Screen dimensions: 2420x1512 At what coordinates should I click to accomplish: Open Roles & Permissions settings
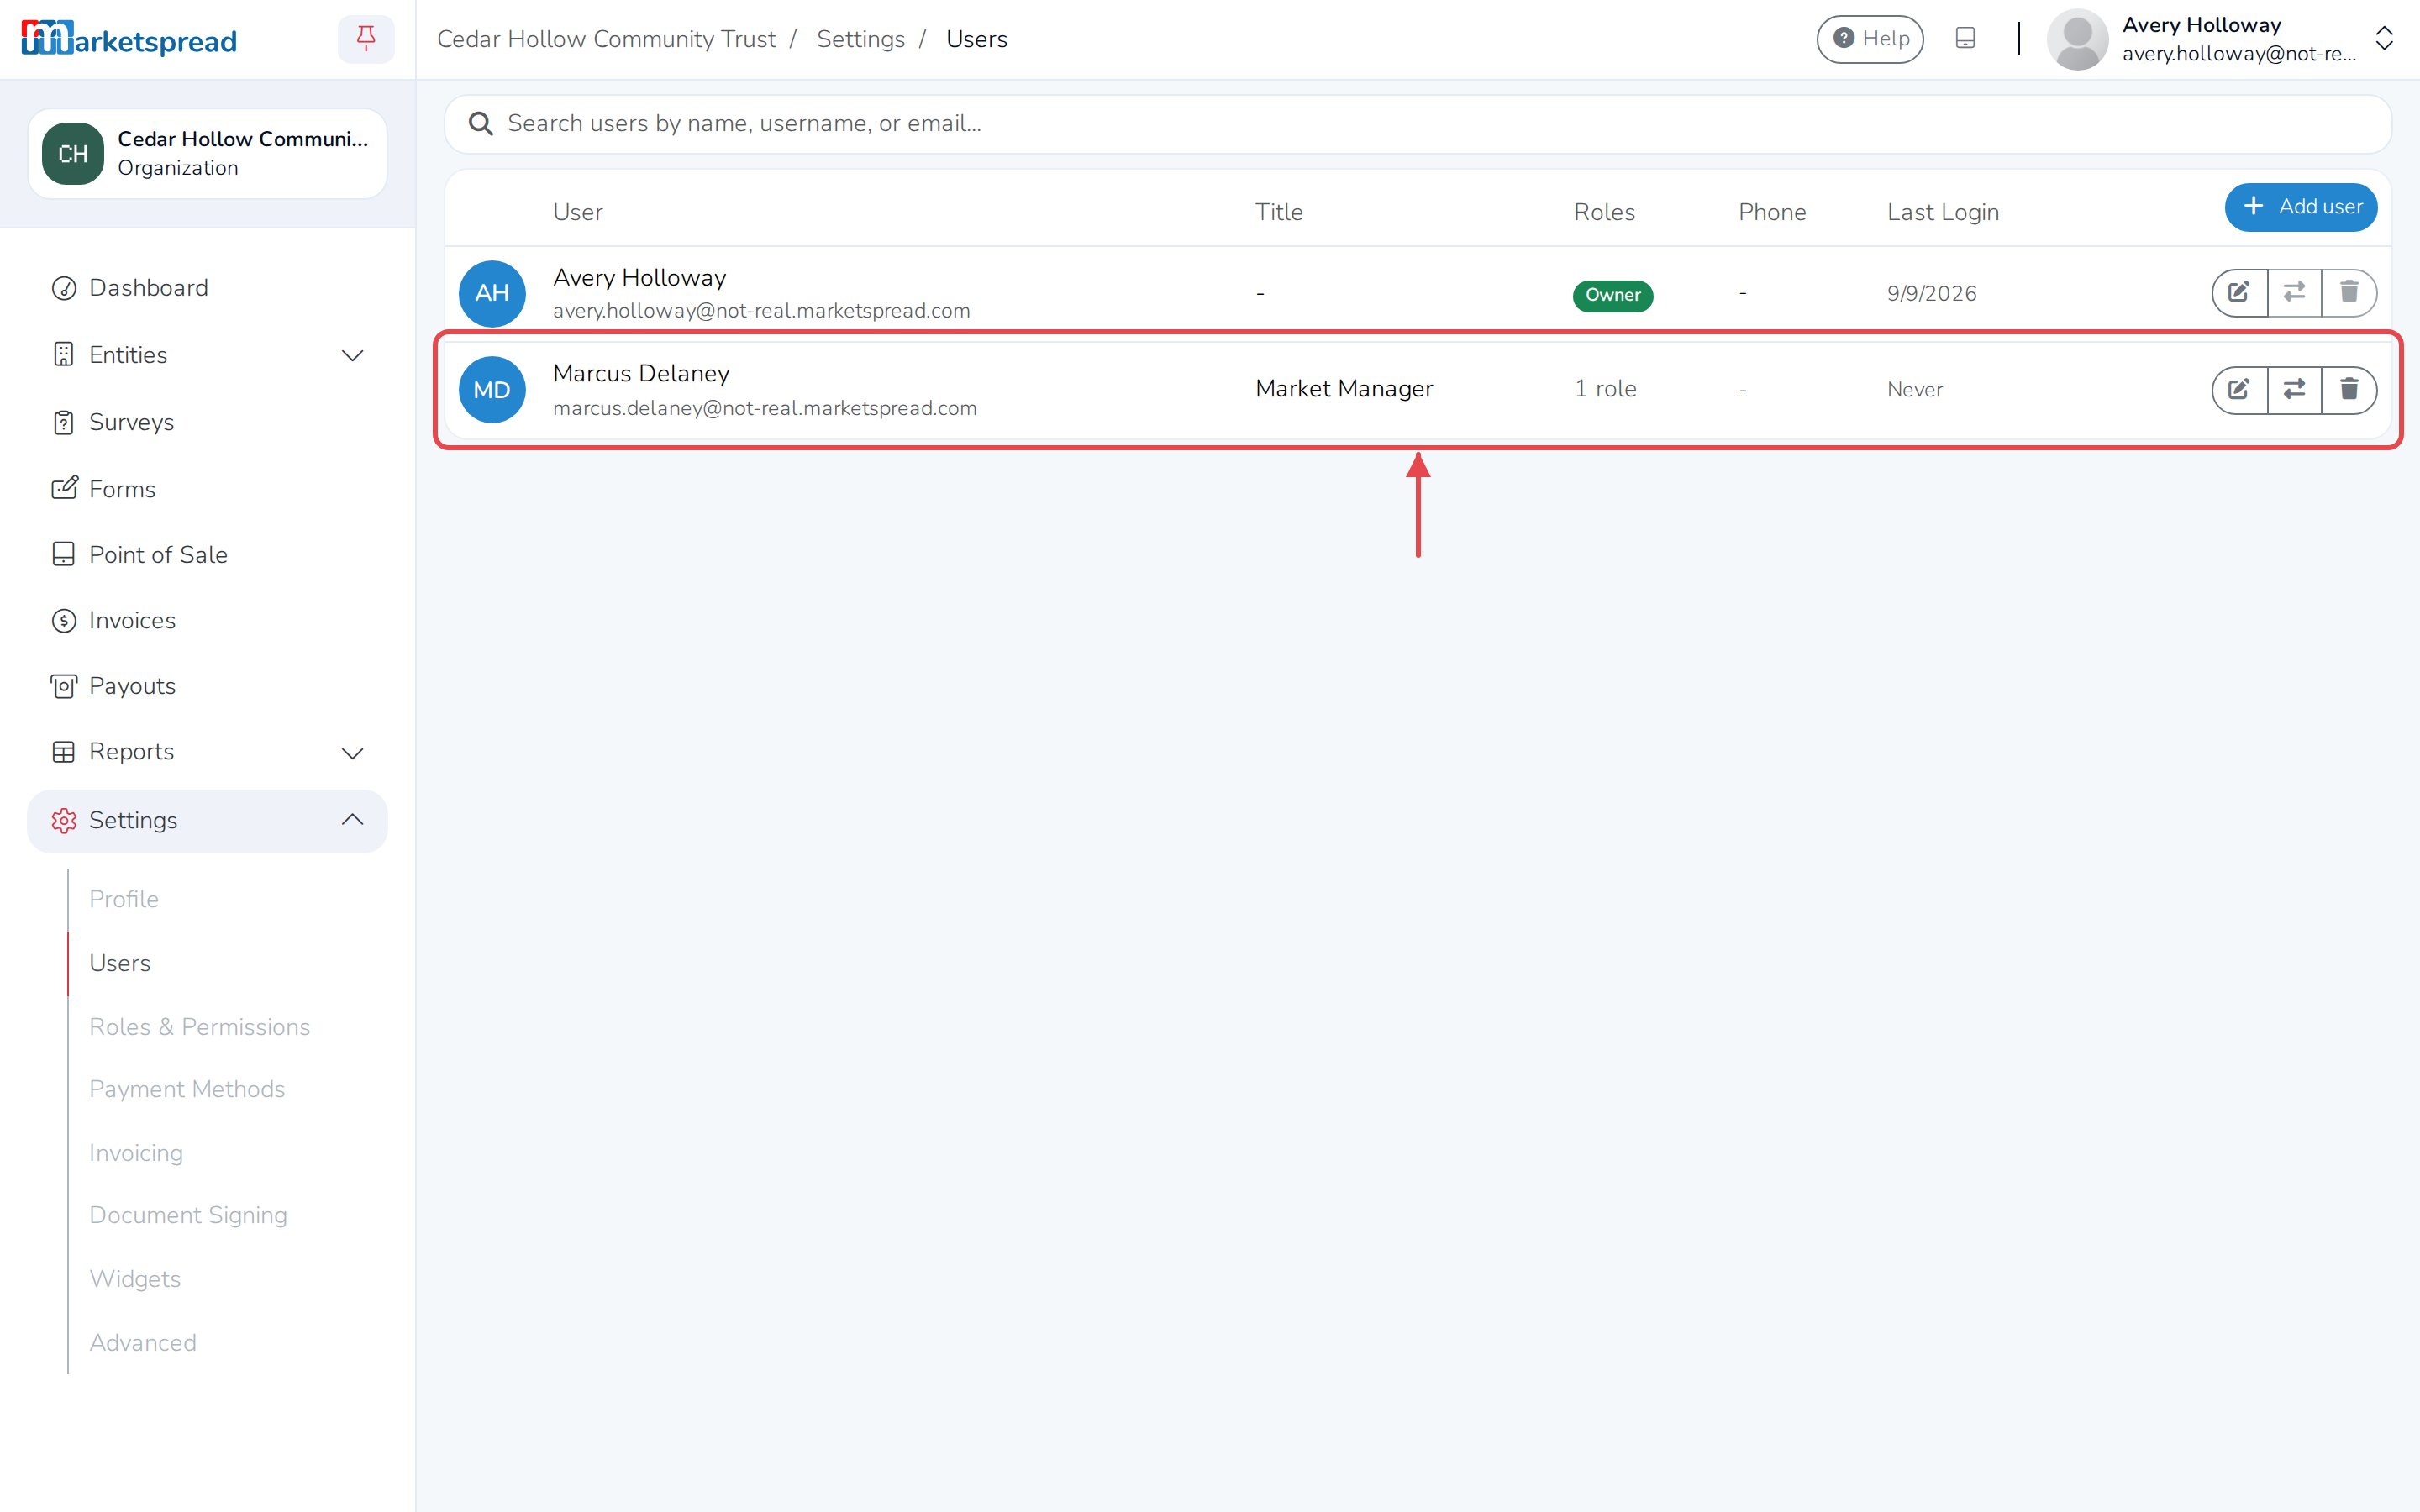[x=200, y=1027]
